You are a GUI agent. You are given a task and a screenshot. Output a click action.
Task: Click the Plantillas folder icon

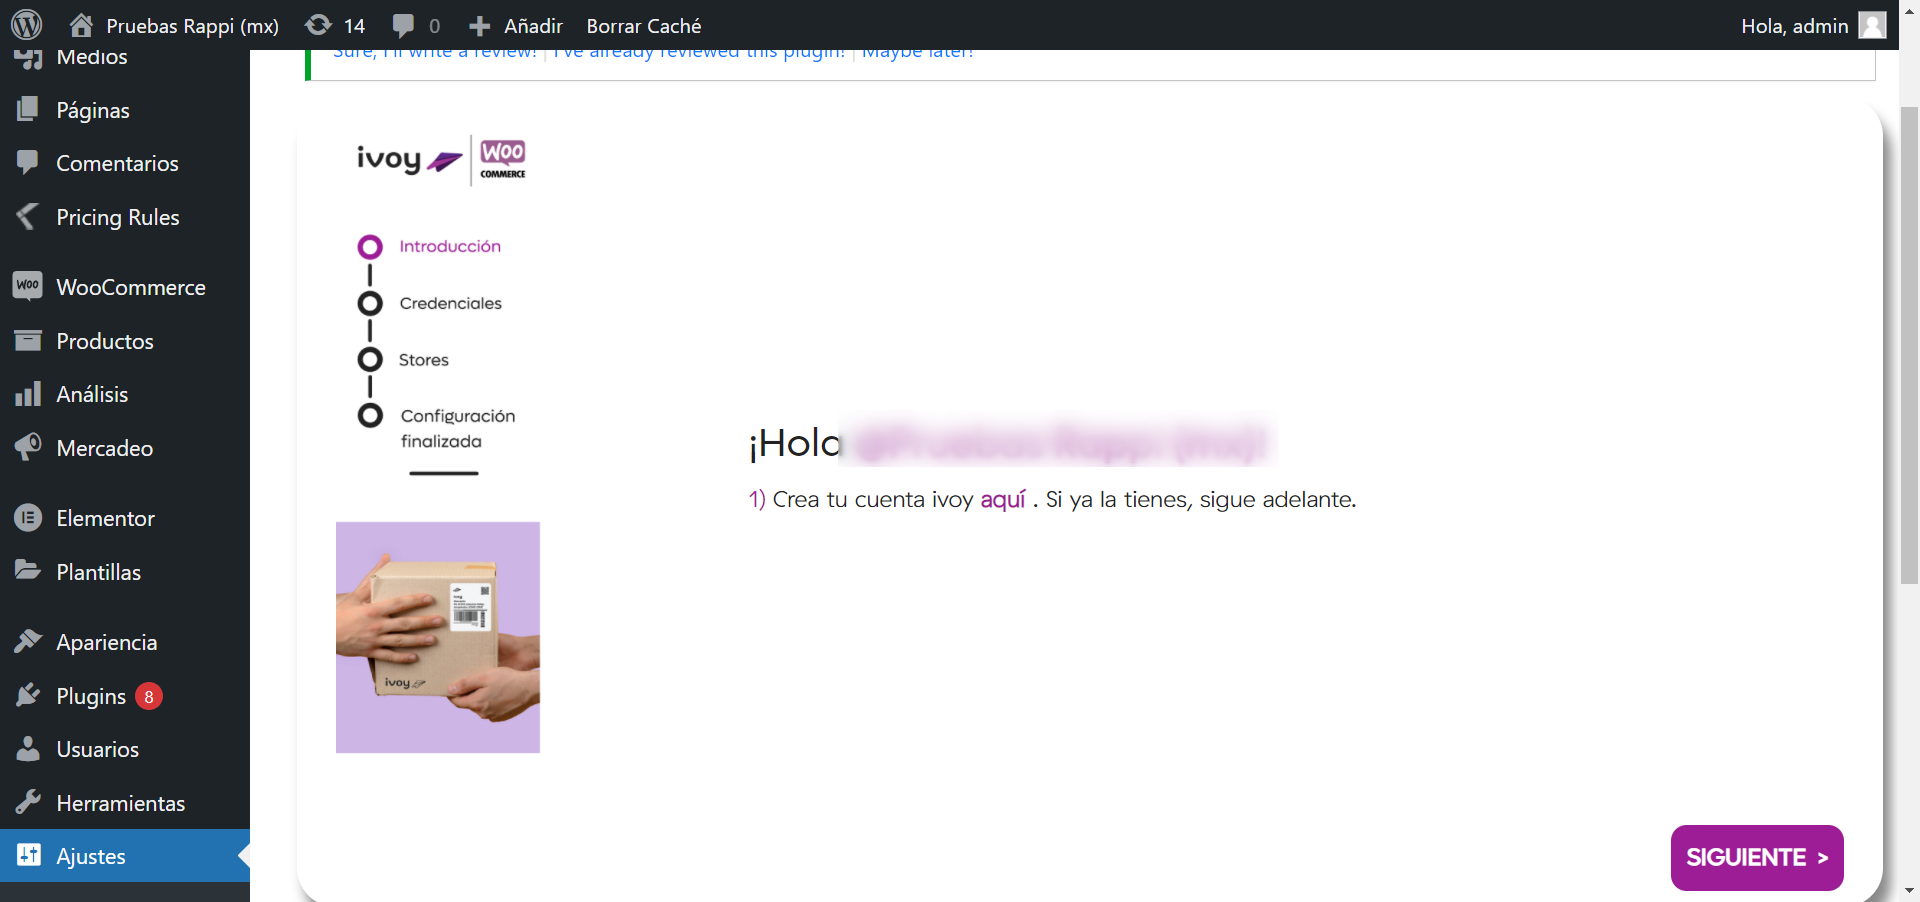click(28, 571)
